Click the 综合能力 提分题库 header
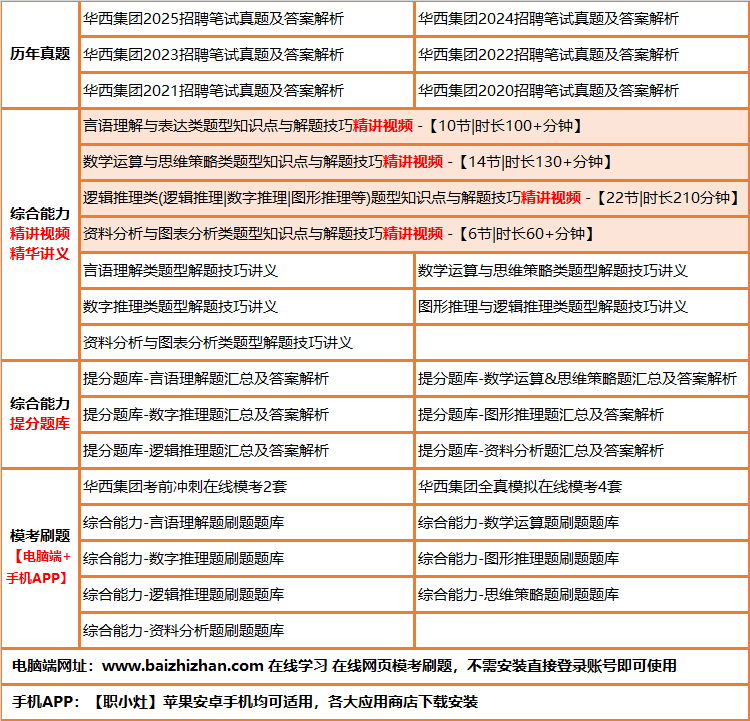 click(40, 414)
